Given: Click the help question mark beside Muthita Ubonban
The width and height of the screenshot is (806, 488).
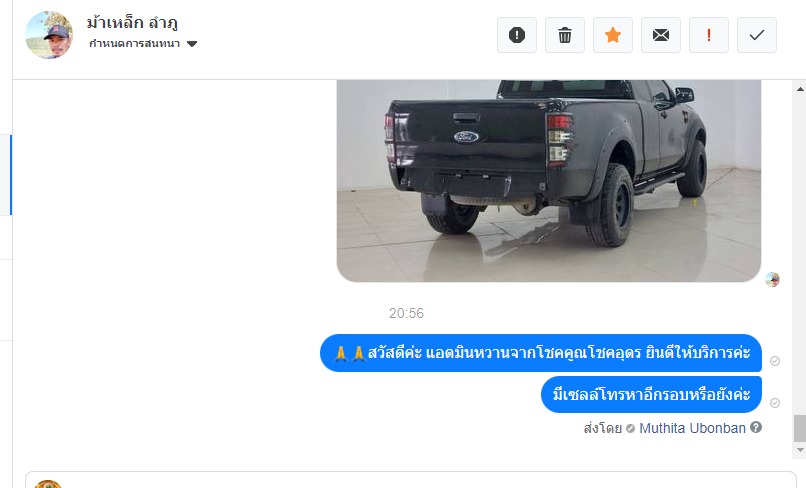Looking at the screenshot, I should pyautogui.click(x=756, y=427).
